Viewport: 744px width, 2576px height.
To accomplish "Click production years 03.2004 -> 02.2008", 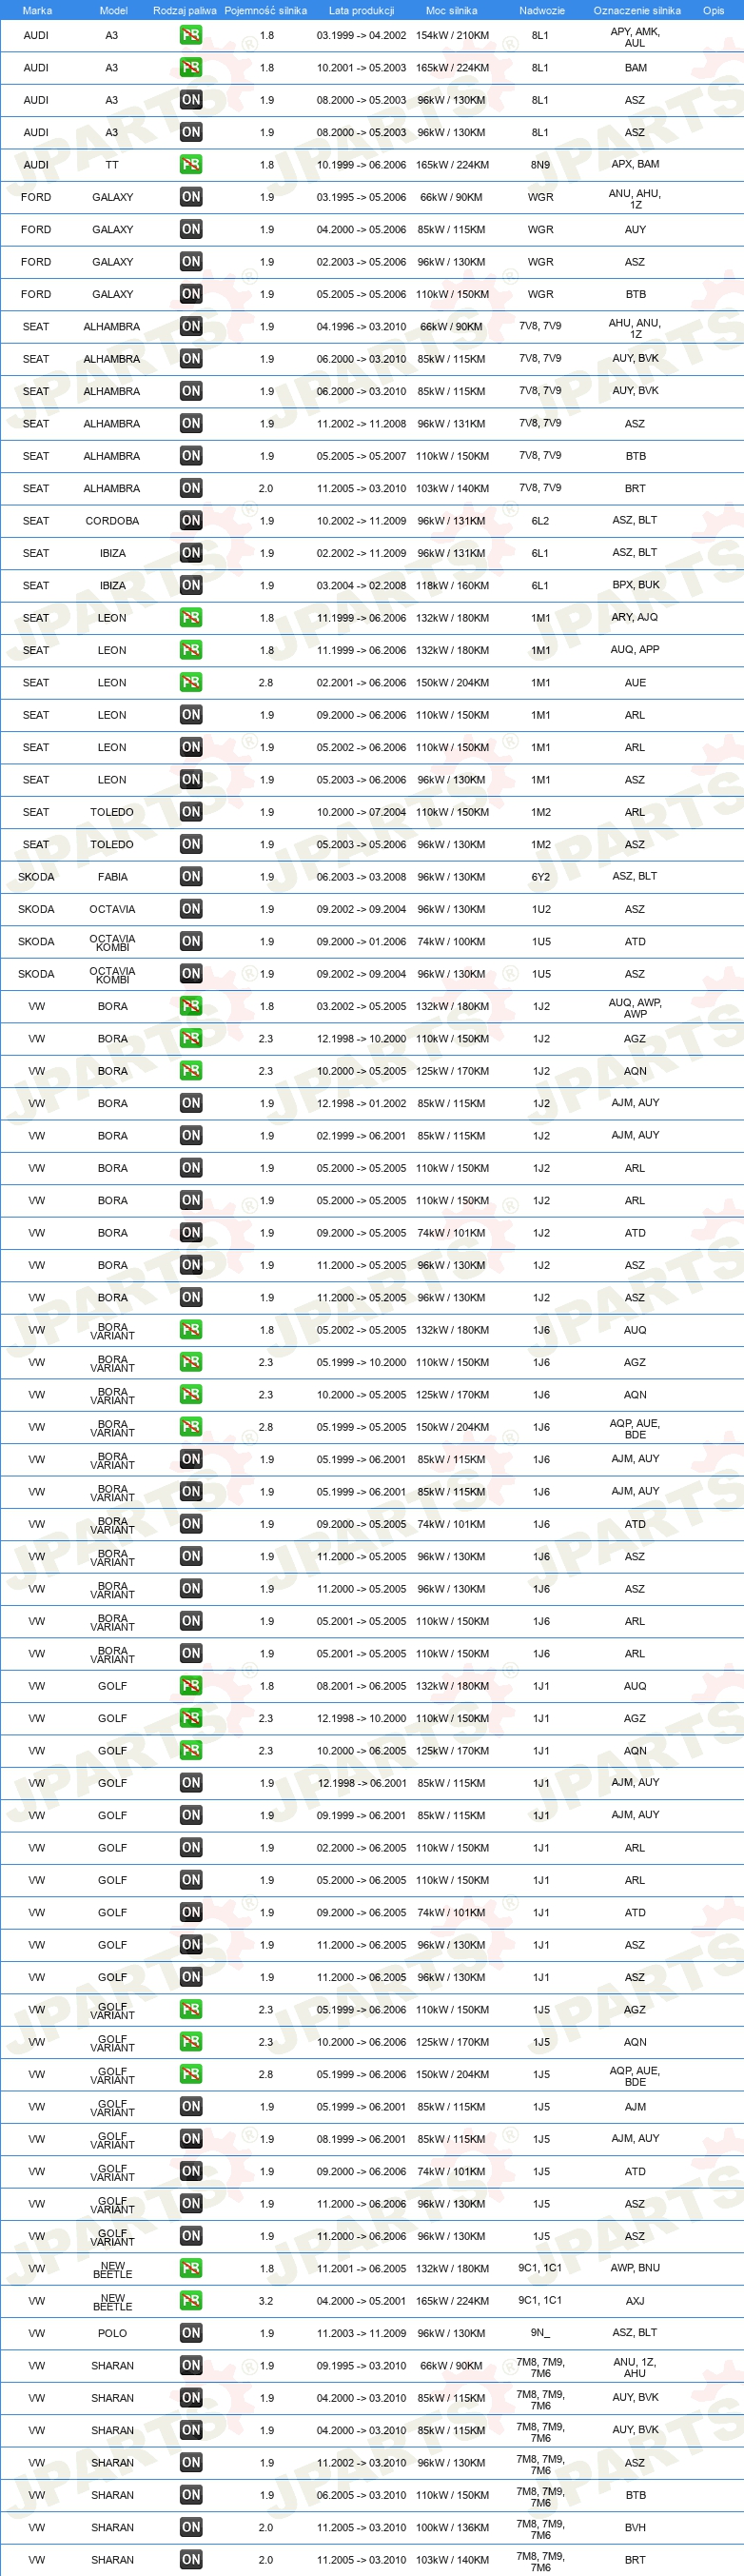I will click(x=361, y=586).
